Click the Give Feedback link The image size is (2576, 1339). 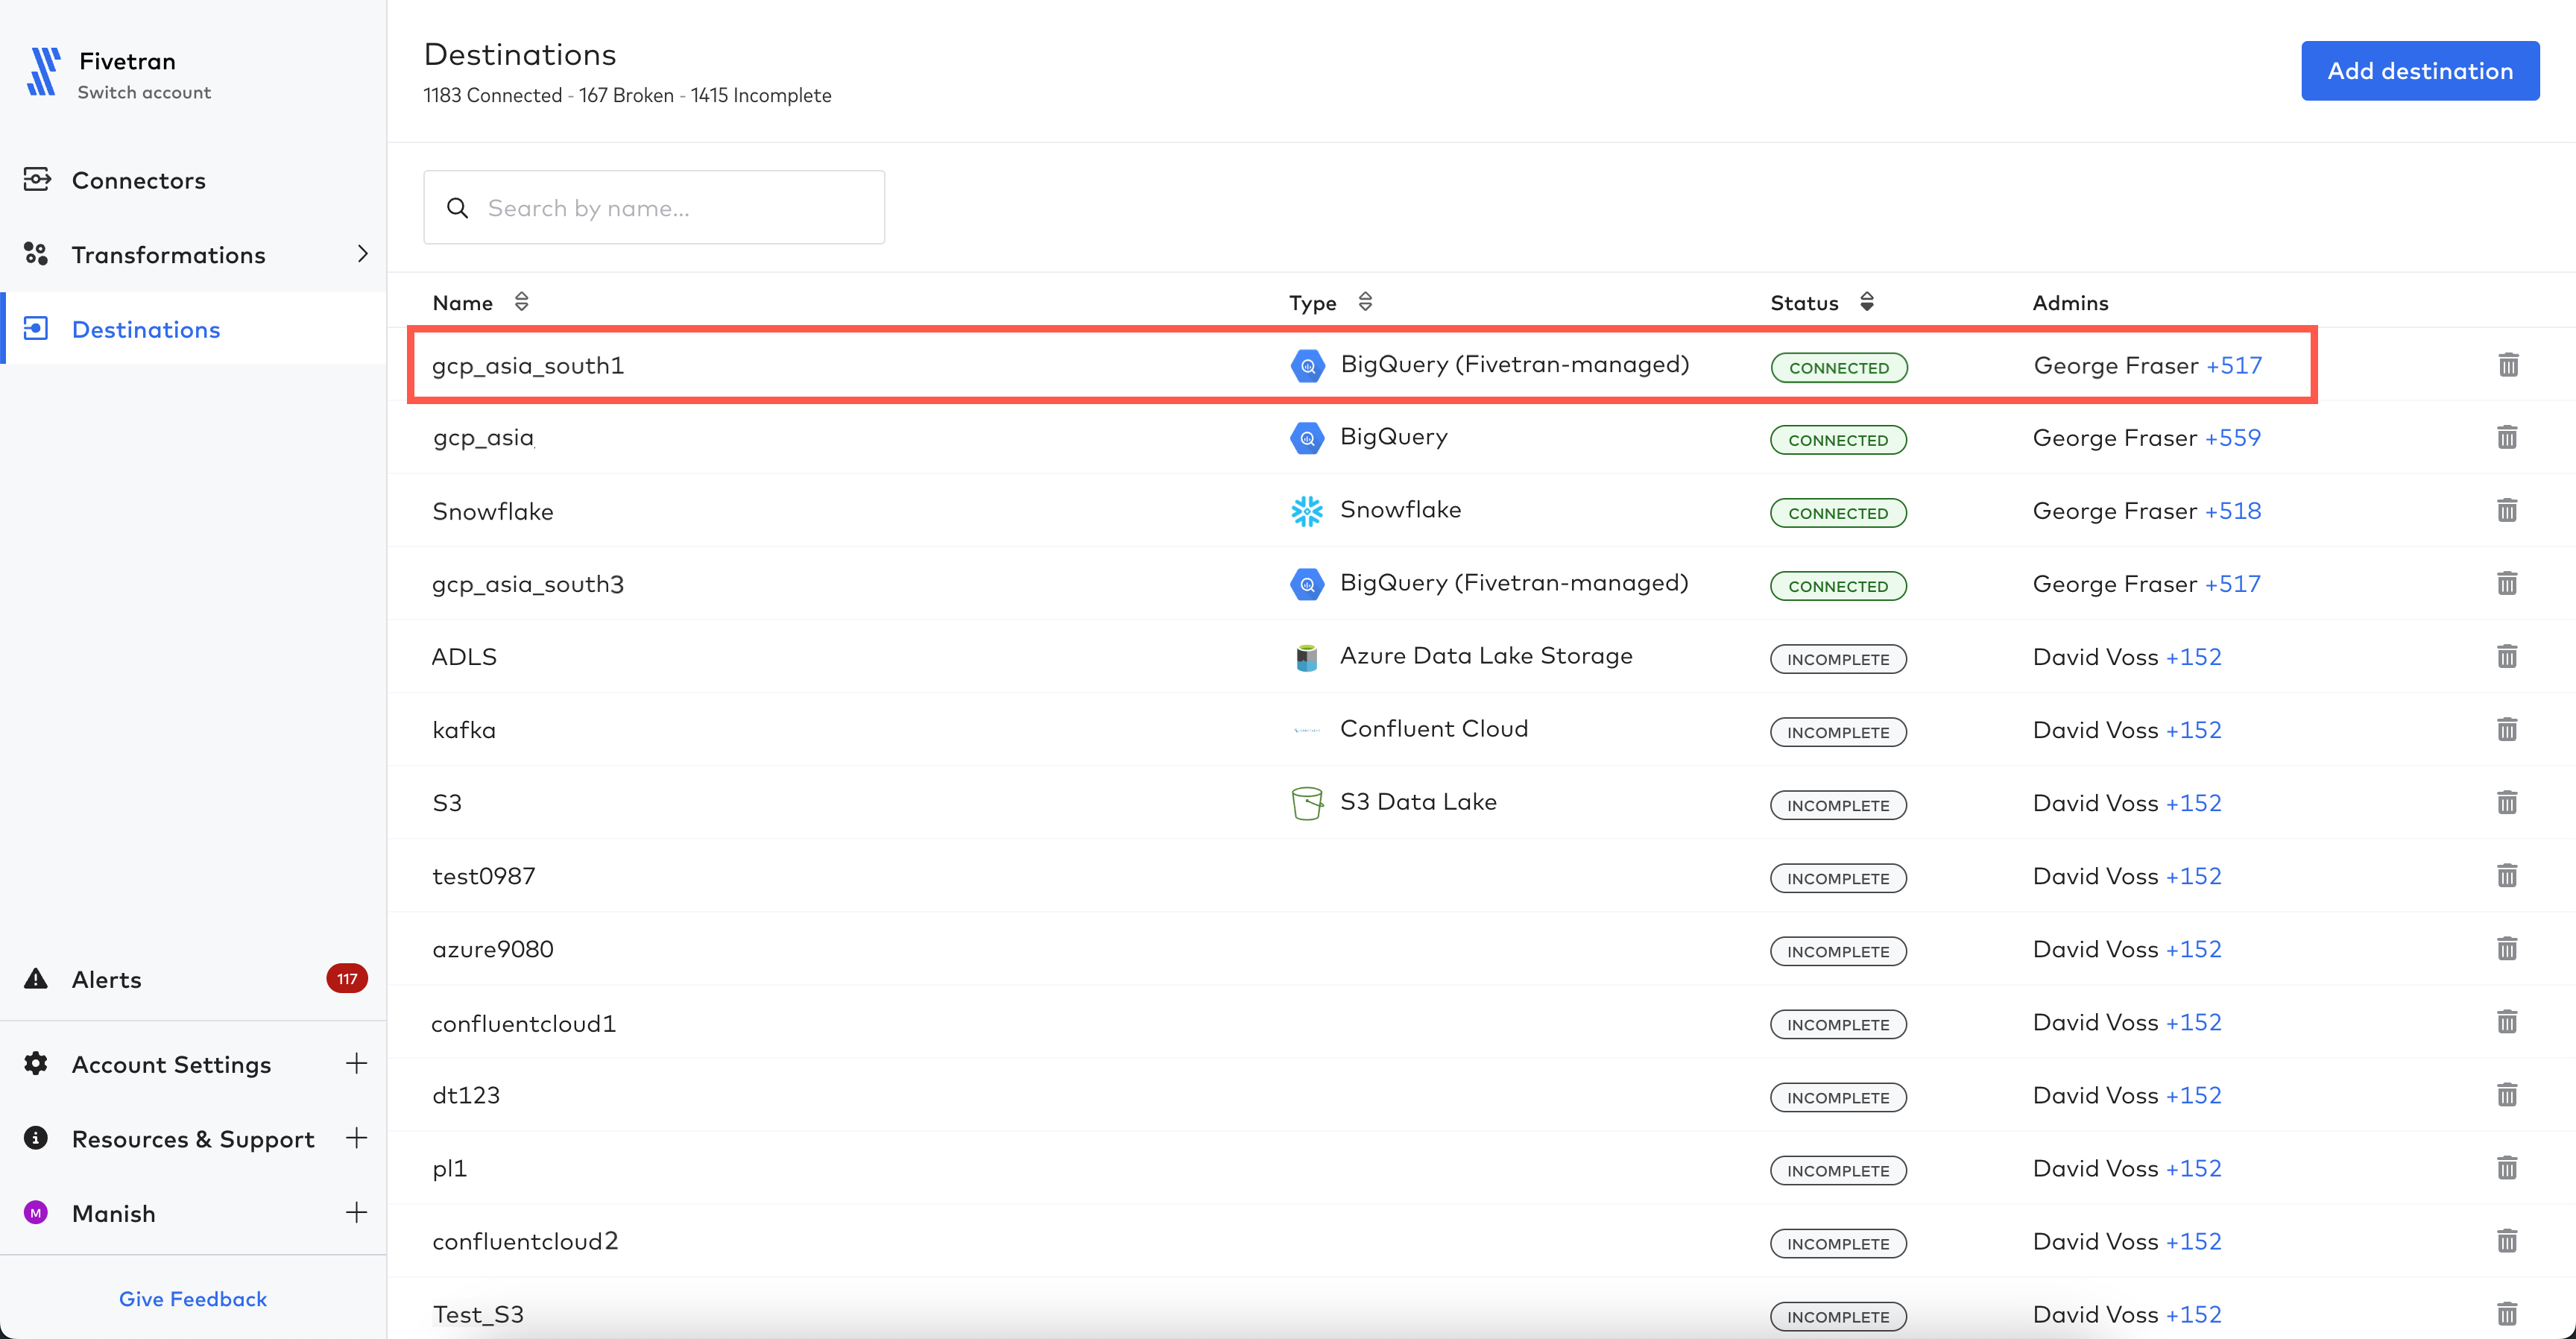tap(193, 1299)
